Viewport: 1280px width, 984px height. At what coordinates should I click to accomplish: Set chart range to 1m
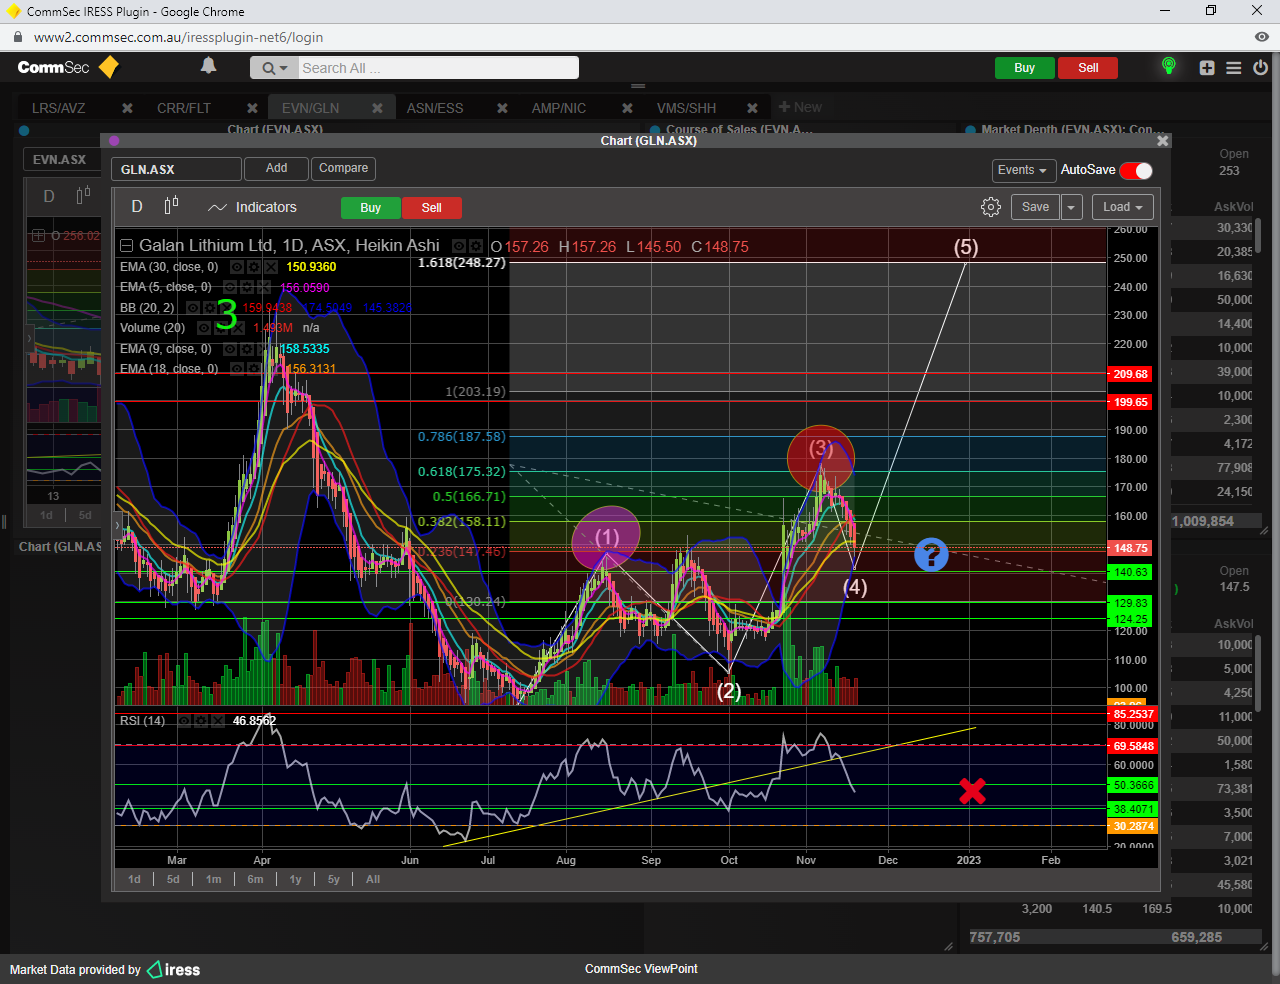coord(213,880)
